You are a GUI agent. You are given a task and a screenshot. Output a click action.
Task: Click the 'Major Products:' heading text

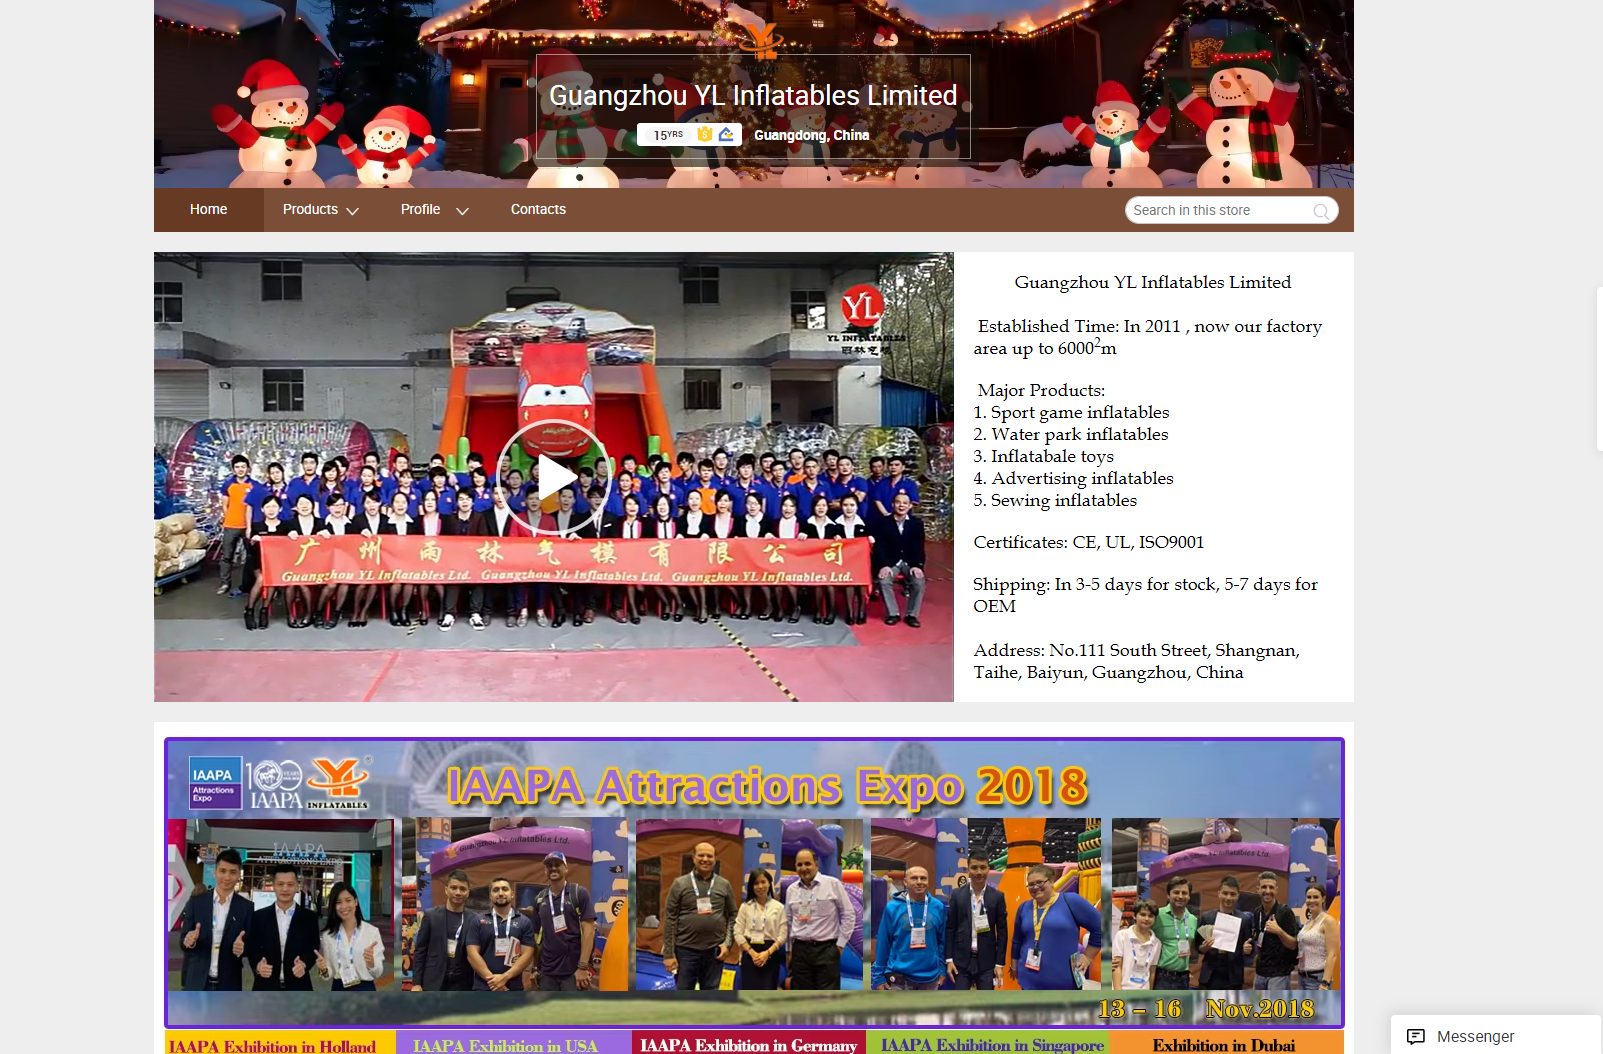click(x=1041, y=390)
